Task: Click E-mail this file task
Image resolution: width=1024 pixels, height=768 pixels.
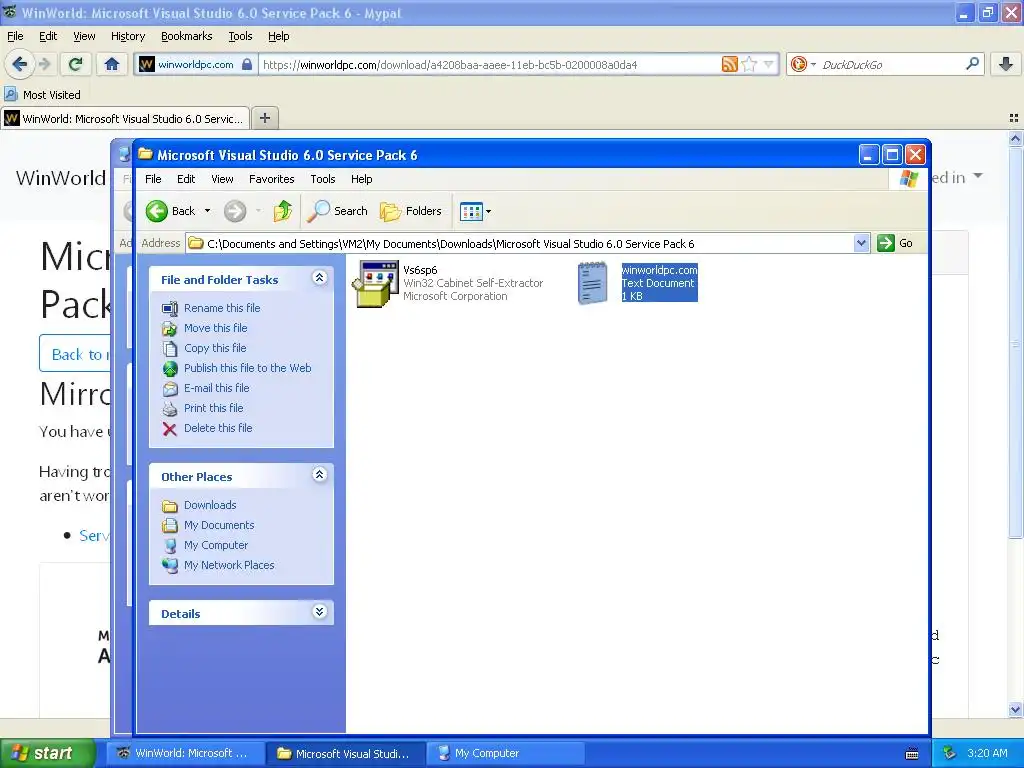Action: [216, 388]
